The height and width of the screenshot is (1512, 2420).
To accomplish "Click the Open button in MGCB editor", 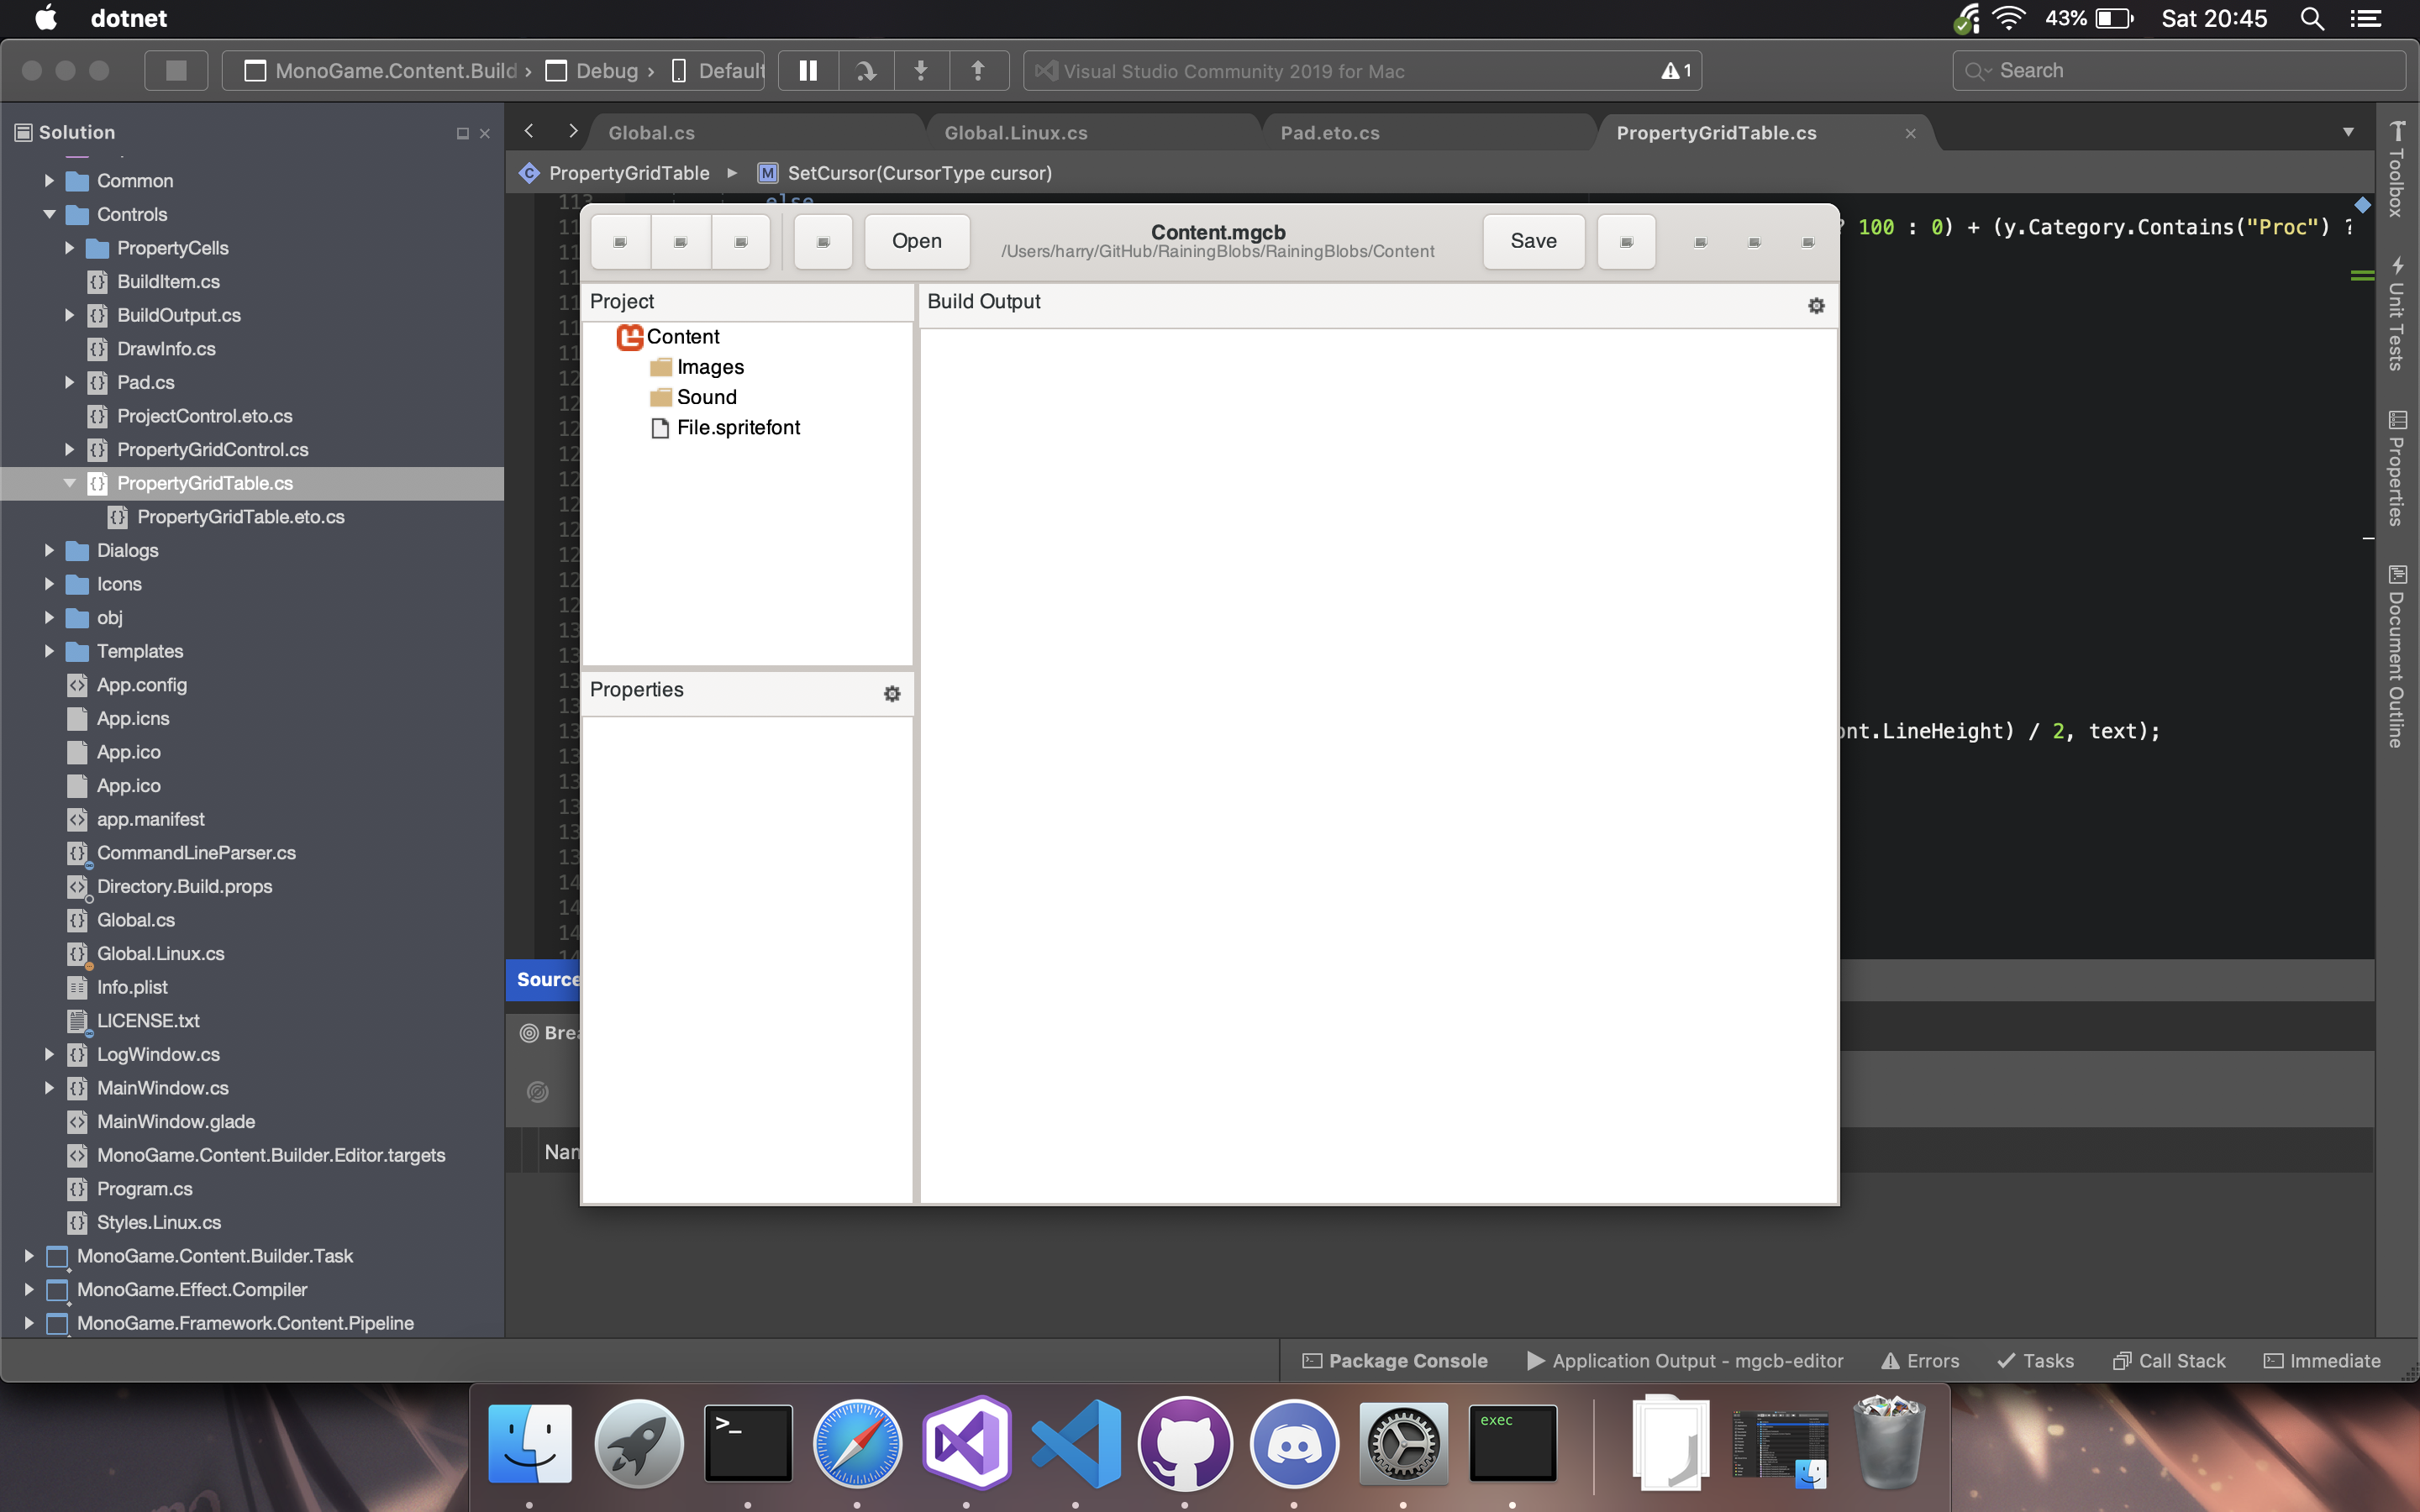I will [x=916, y=241].
